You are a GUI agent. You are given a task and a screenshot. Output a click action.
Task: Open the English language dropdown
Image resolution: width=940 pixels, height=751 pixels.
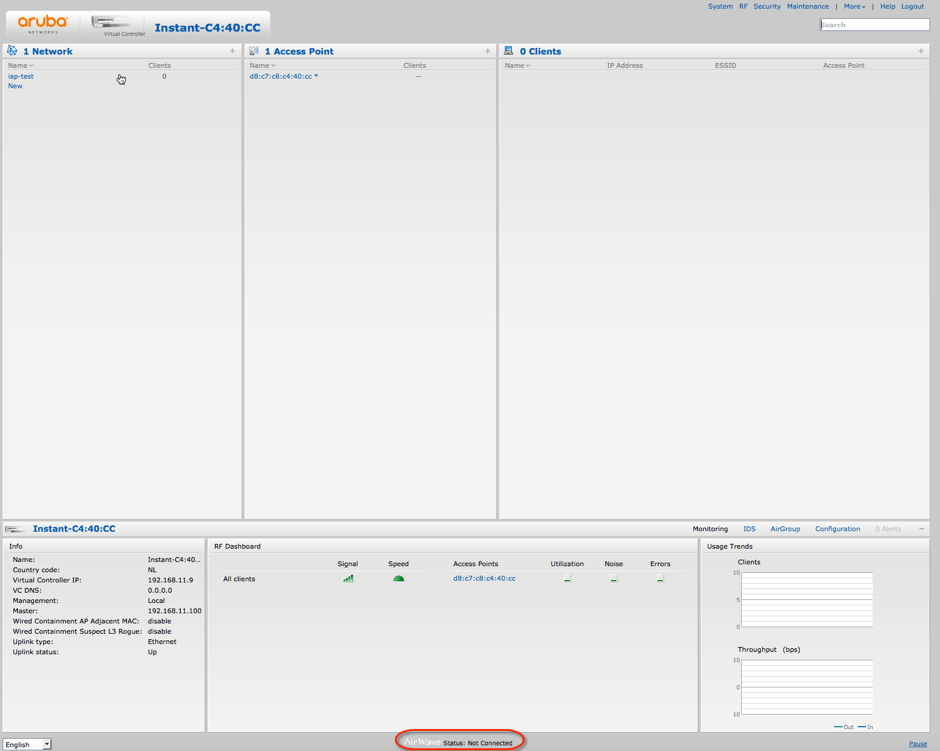tap(27, 744)
